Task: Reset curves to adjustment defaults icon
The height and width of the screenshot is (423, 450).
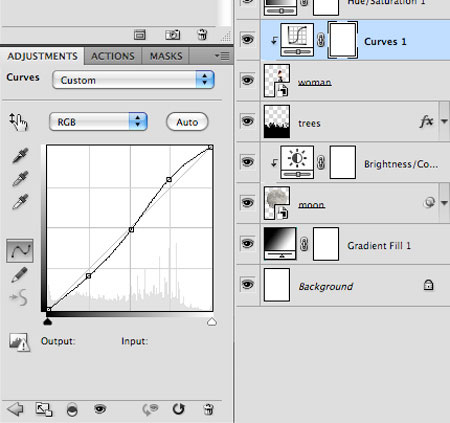Action: [179, 409]
